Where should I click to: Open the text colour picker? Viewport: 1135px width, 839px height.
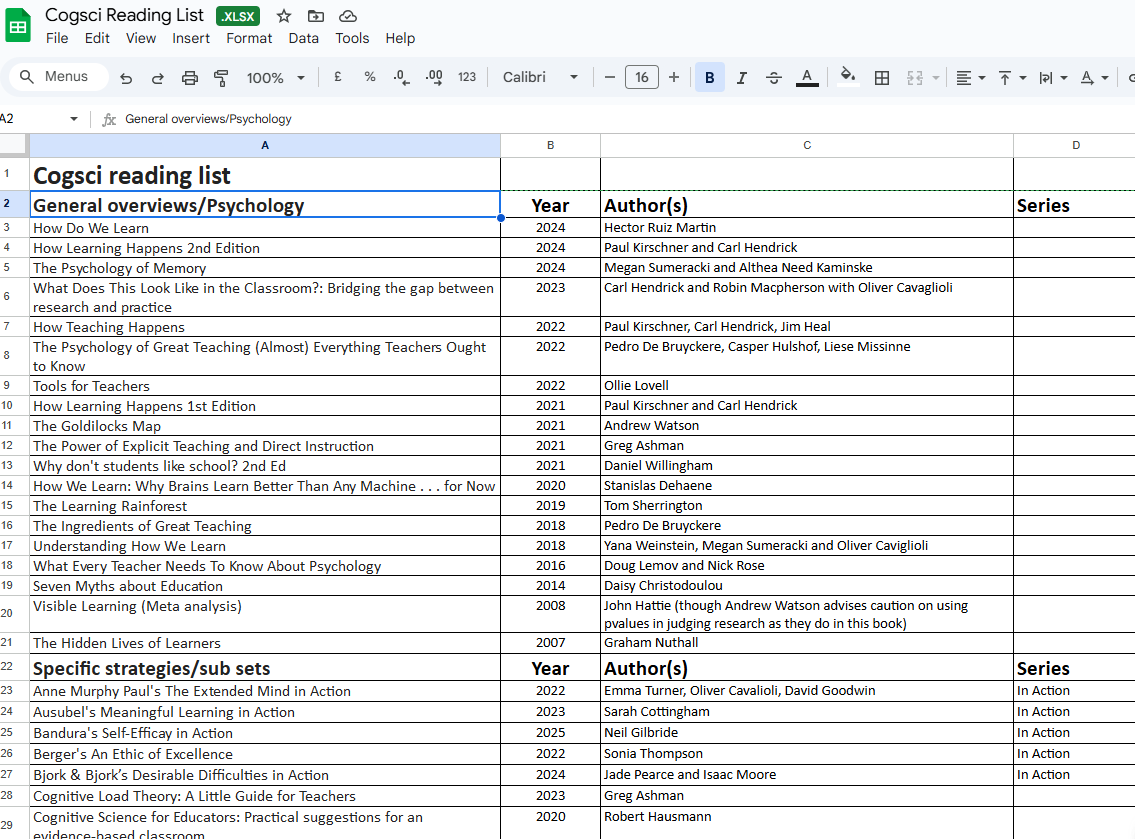pos(807,77)
